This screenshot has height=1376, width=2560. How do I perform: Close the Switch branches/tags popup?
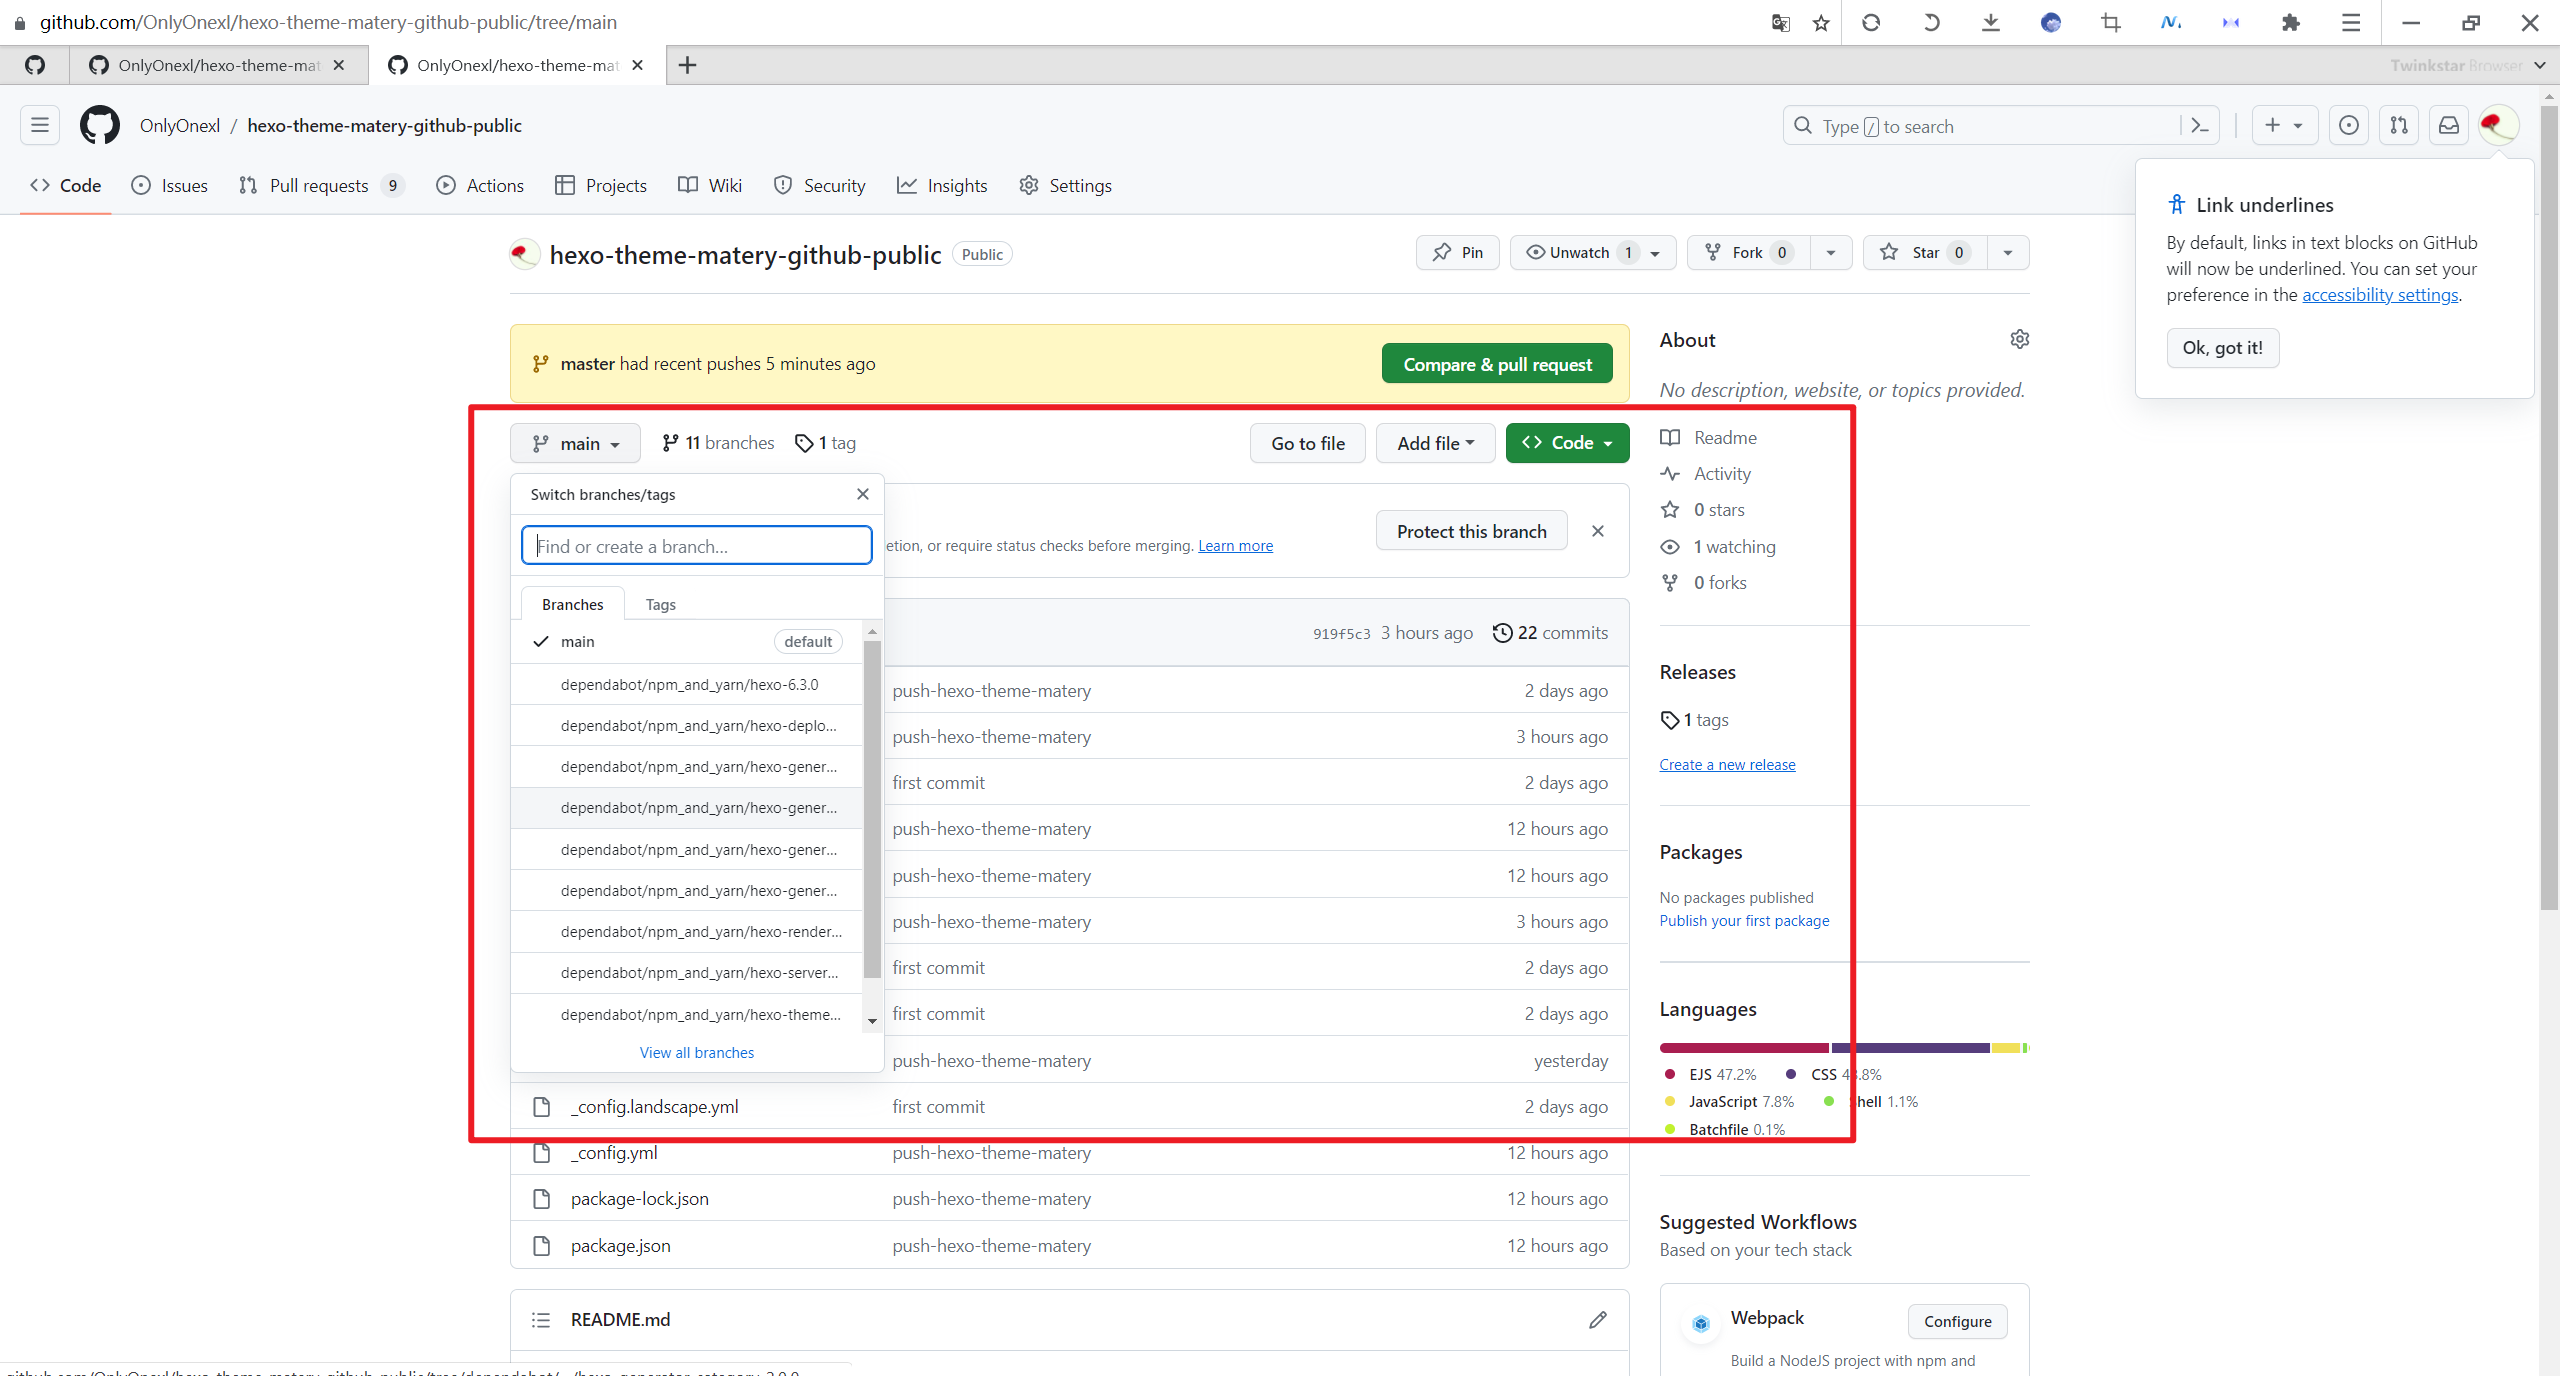(x=862, y=494)
